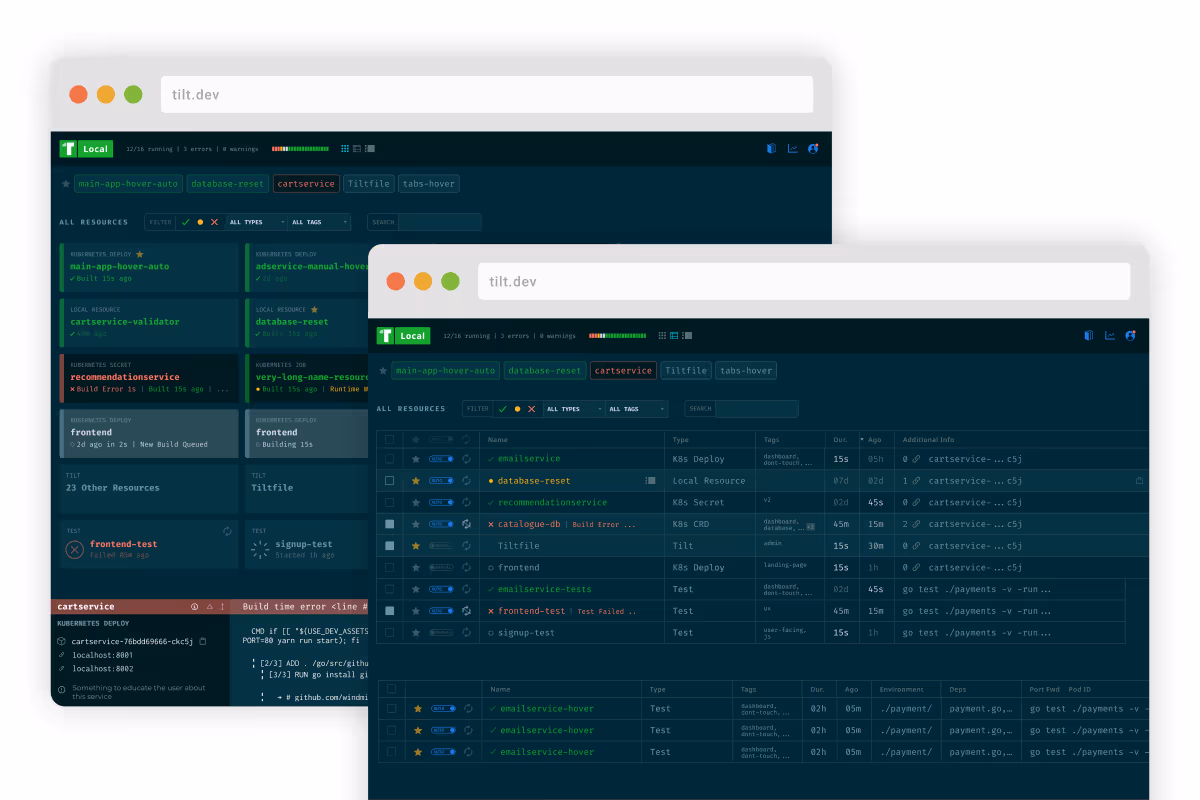Image resolution: width=1200 pixels, height=800 pixels.
Task: Check the database-reset row checkbox
Action: tap(389, 481)
